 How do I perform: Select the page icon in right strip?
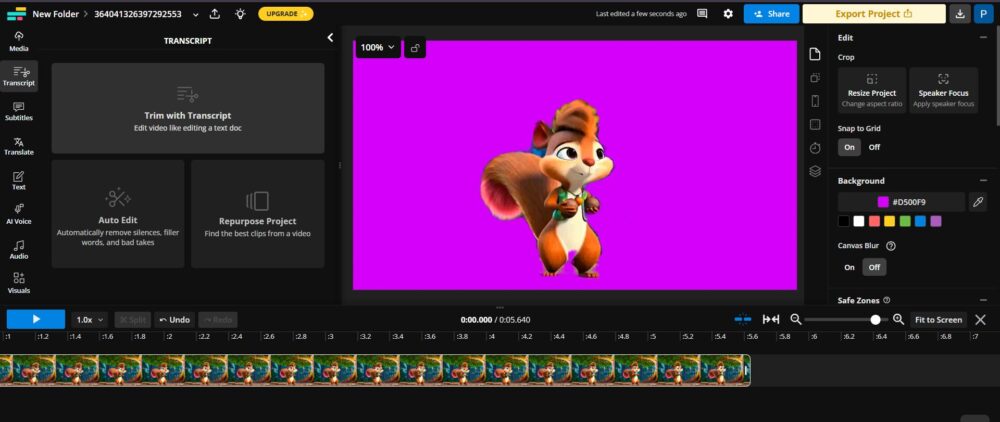(x=814, y=54)
